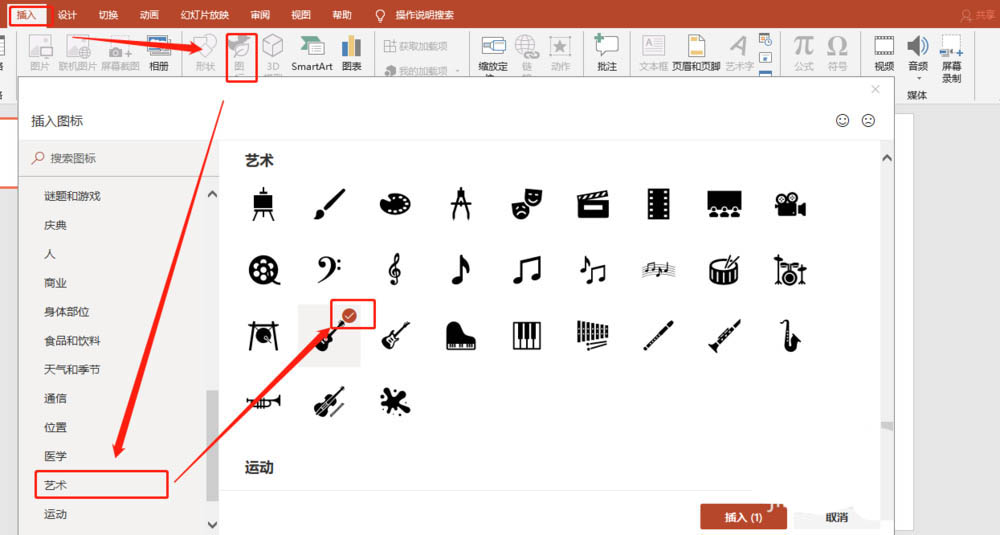
Task: Choose the electric guitar icon
Action: (395, 335)
